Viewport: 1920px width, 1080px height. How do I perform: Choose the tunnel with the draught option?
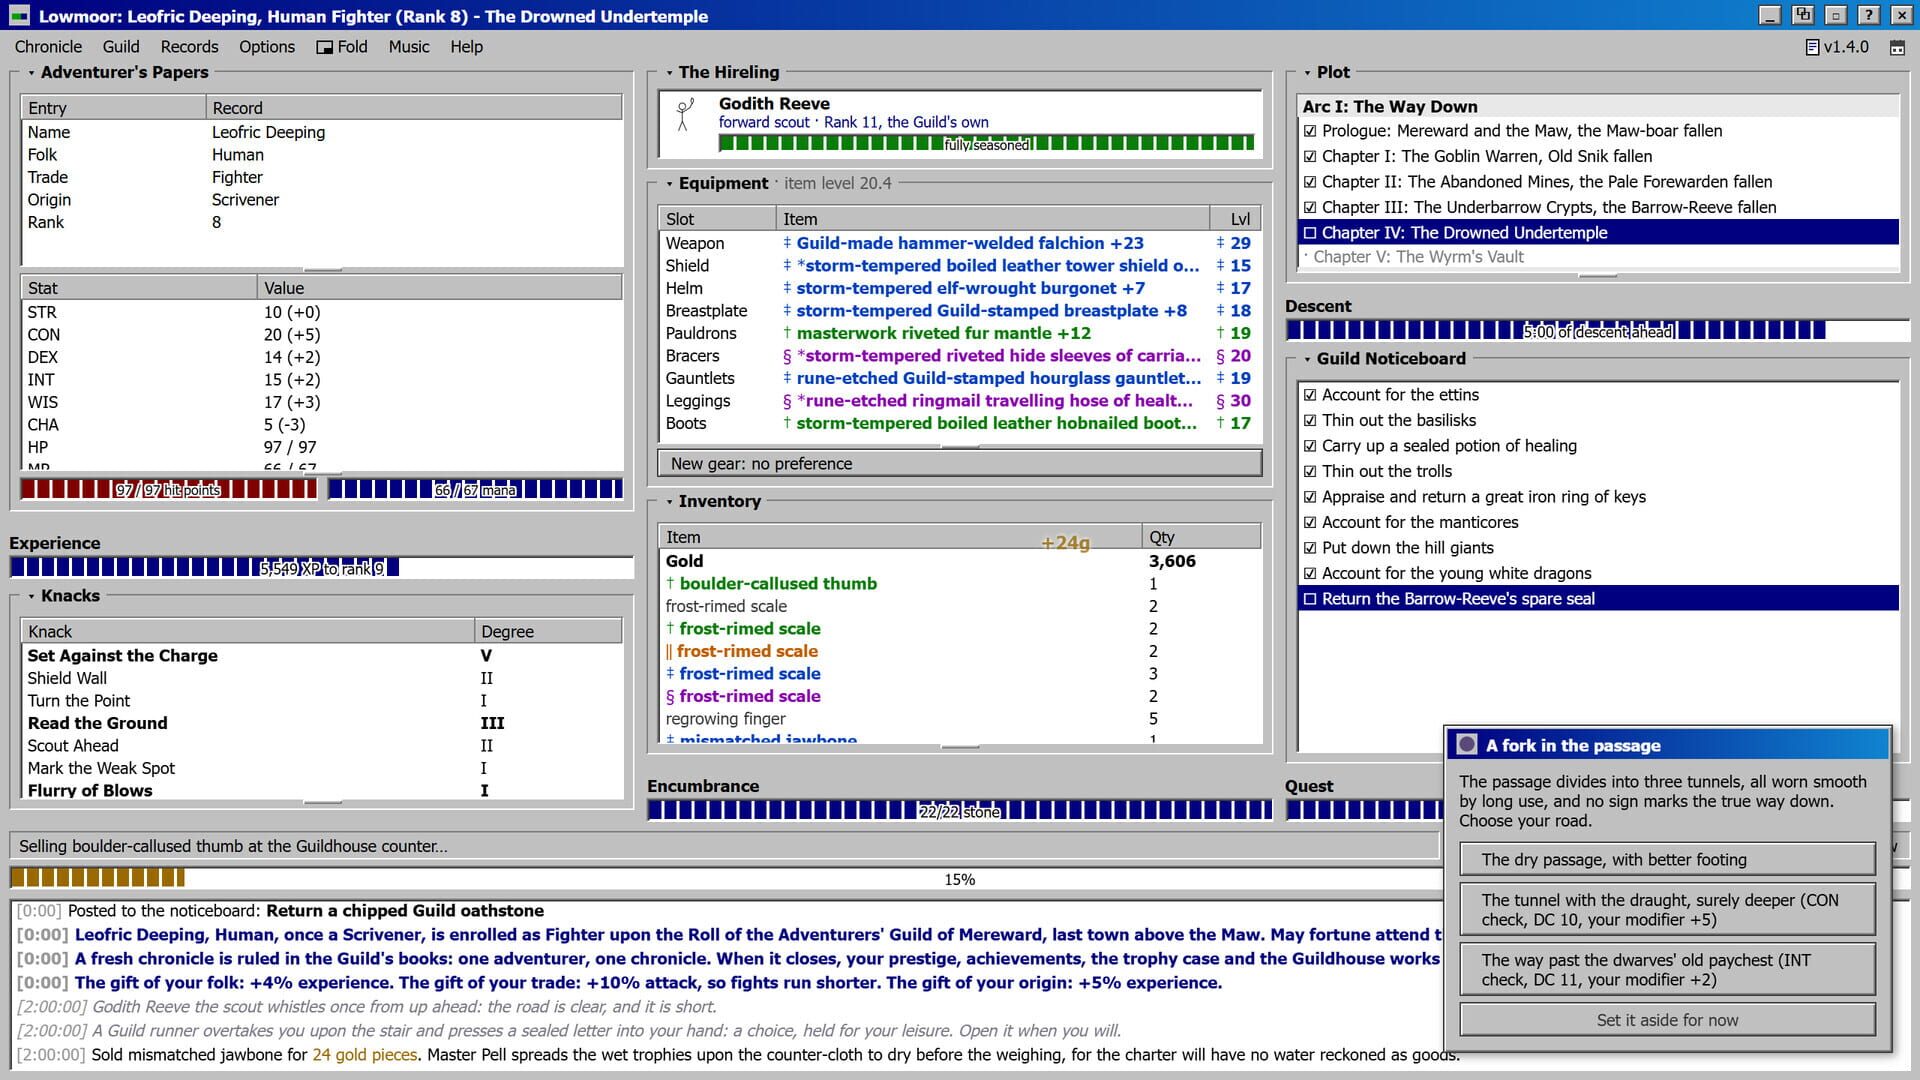[1667, 910]
